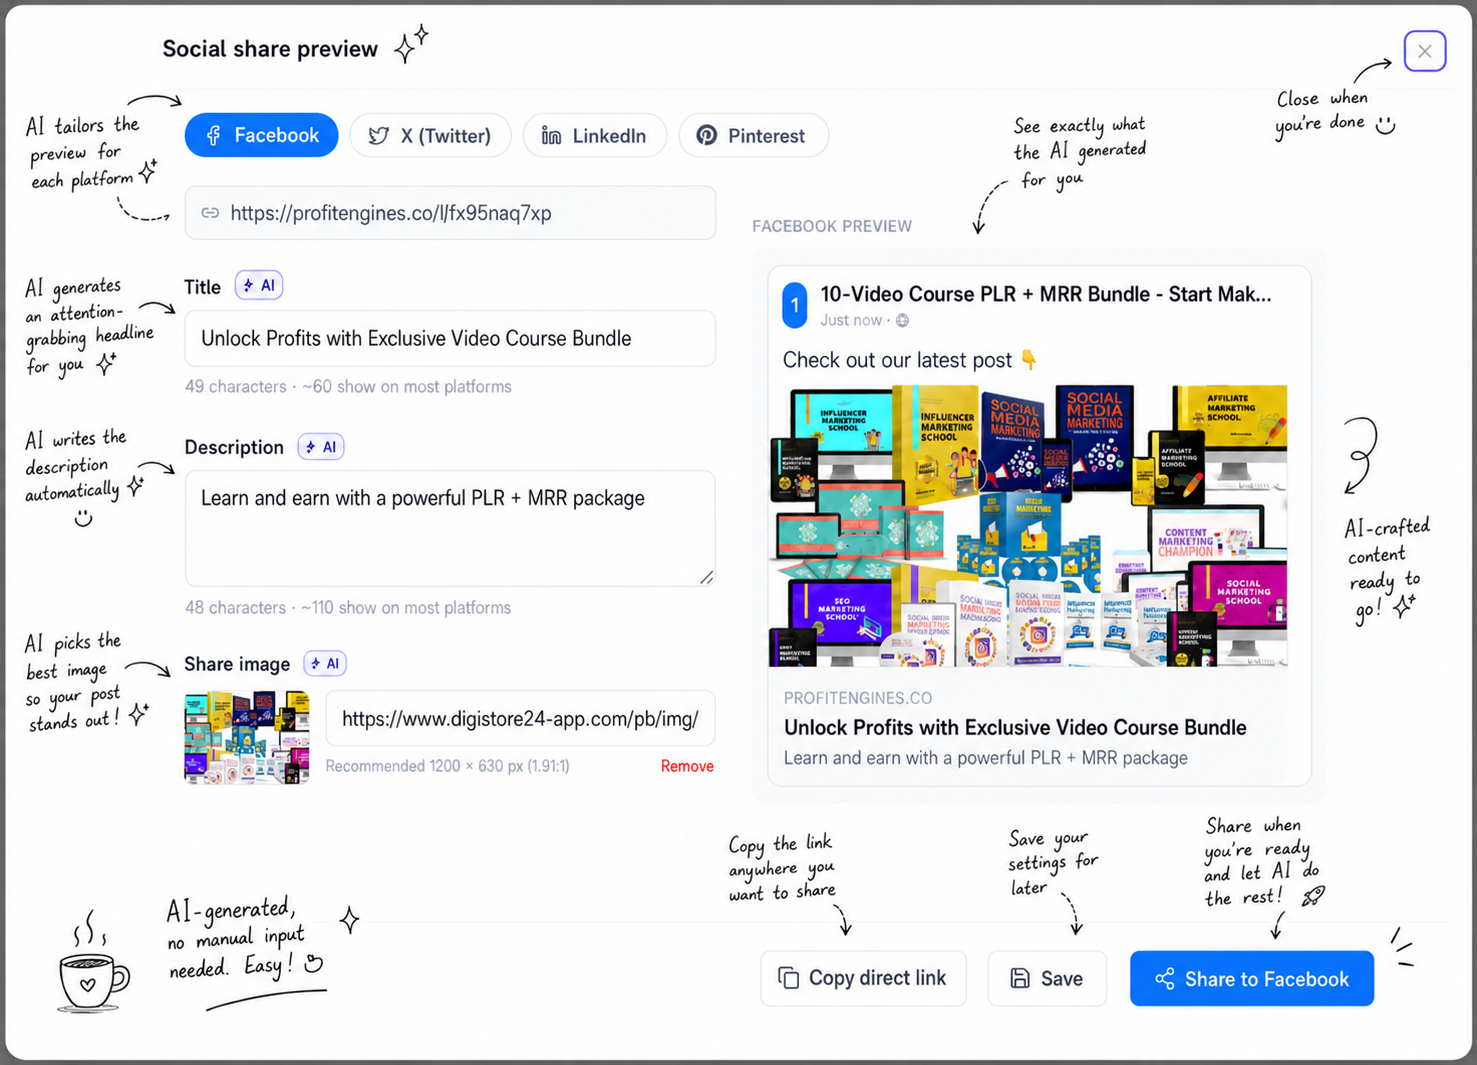The width and height of the screenshot is (1477, 1065).
Task: Click the profitengines.co share URL field
Action: pos(450,213)
